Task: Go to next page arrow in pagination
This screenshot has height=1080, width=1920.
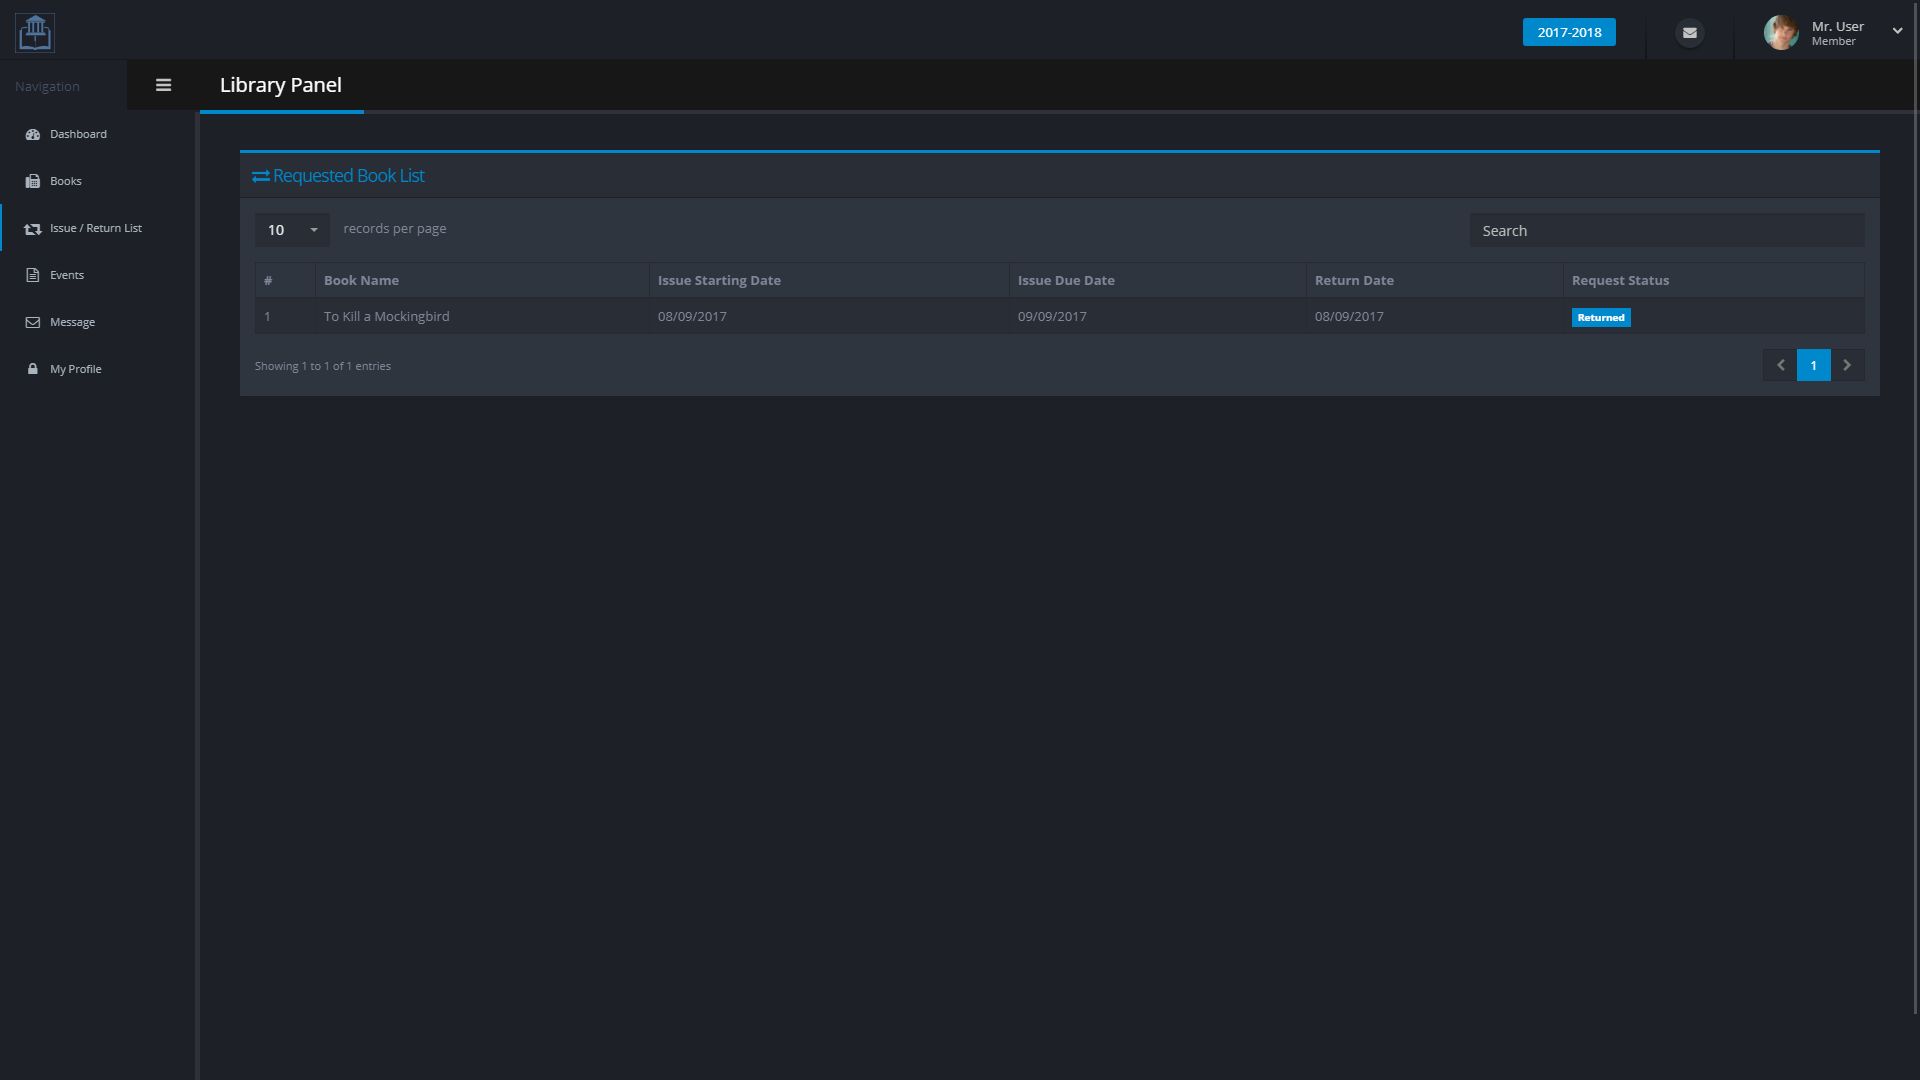Action: pyautogui.click(x=1847, y=365)
